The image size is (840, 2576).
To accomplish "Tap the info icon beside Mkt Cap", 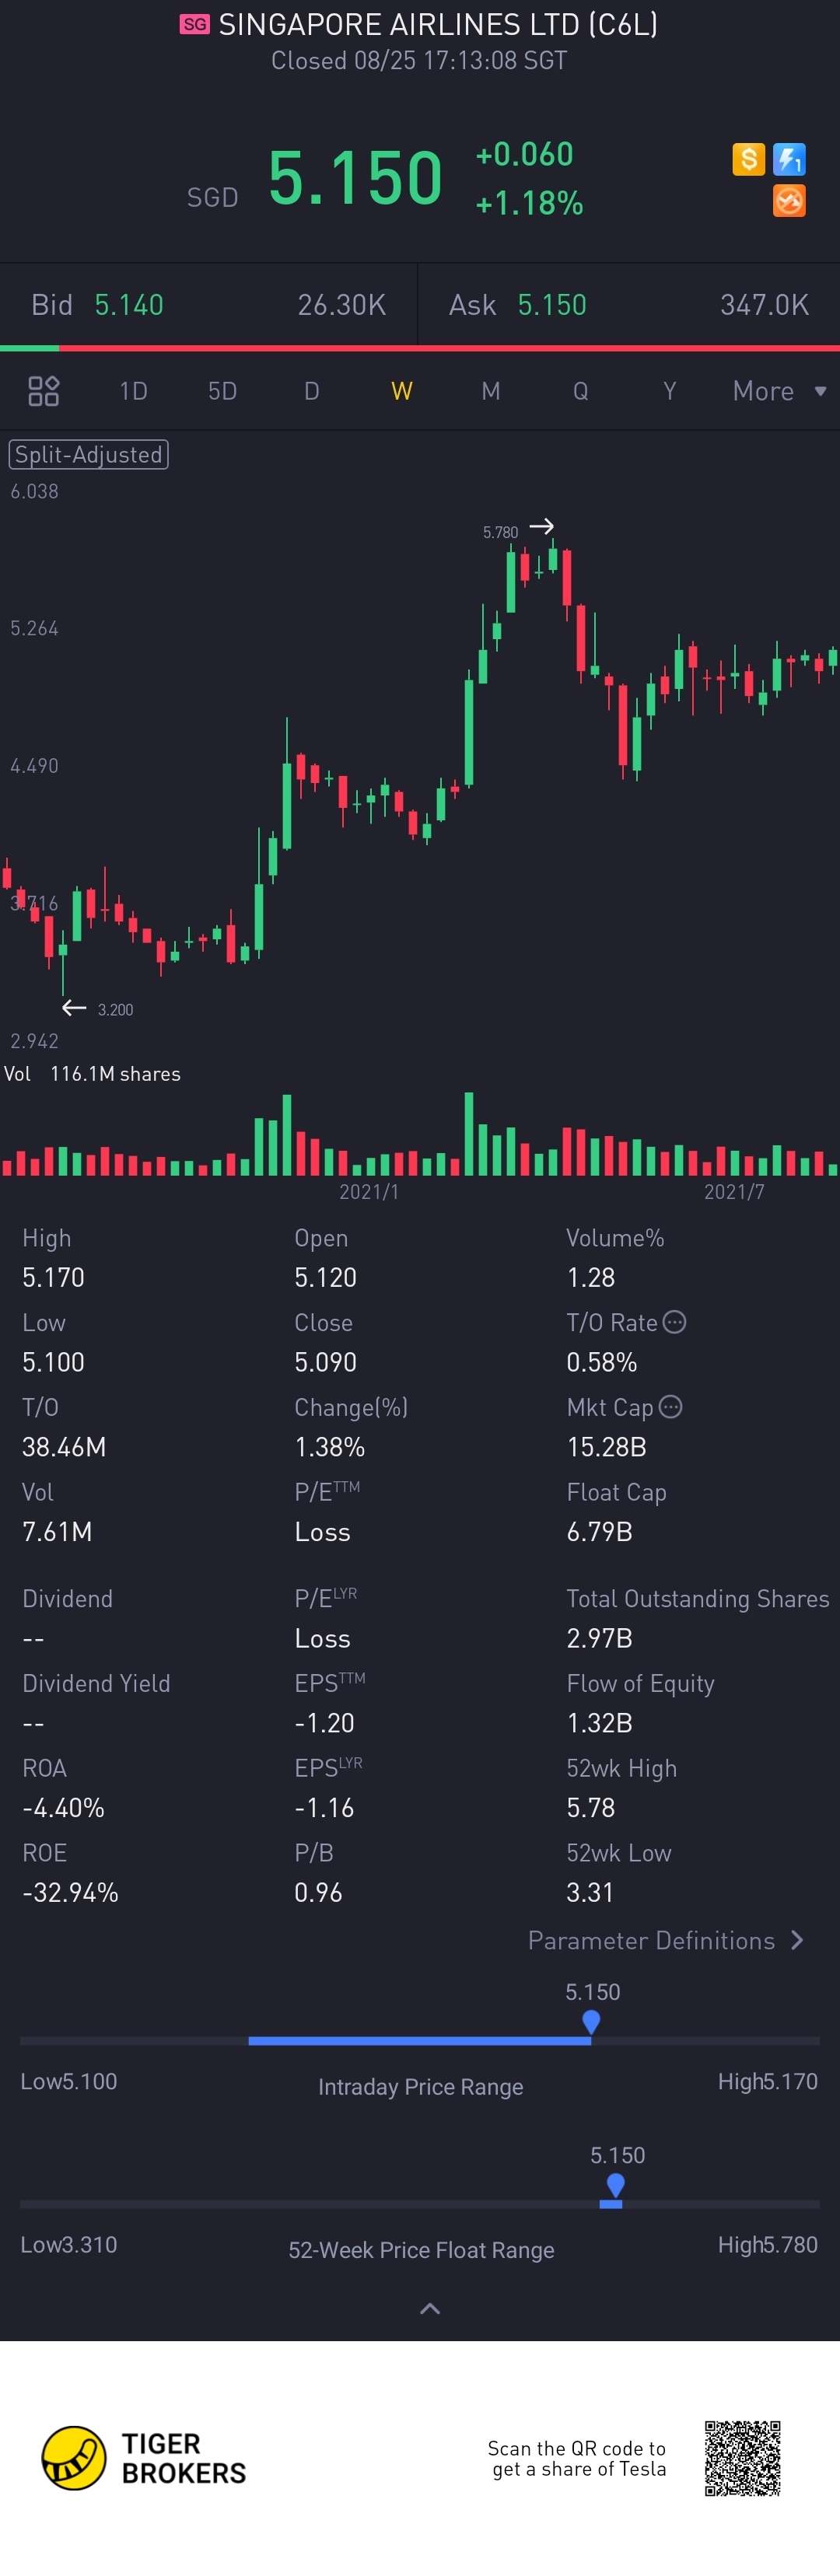I will (671, 1407).
